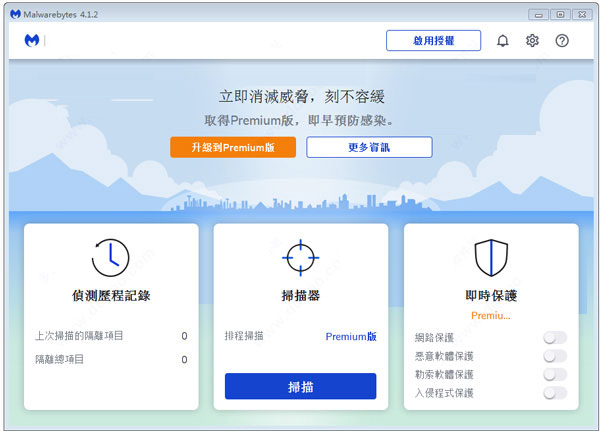
Task: Click the Premium版 link beside 排程掃描
Action: [x=351, y=336]
